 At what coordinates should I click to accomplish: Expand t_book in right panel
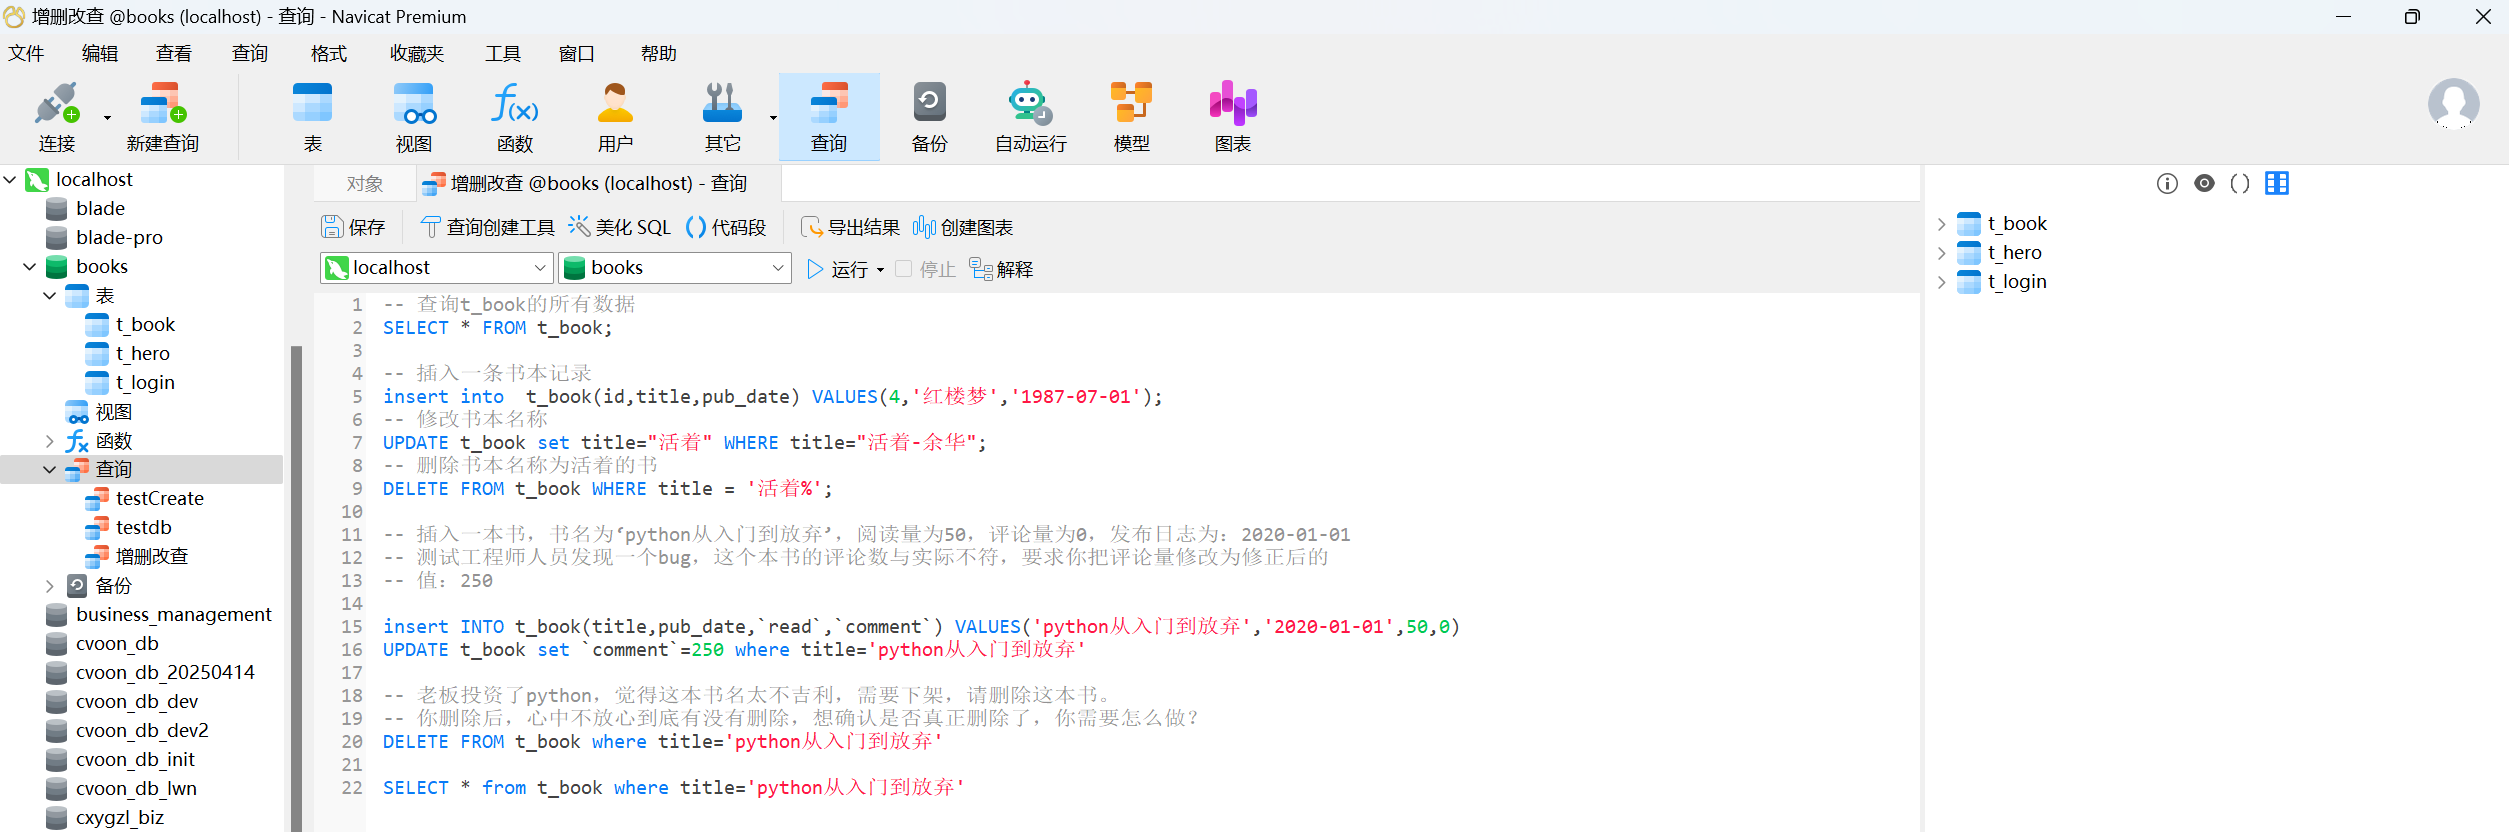point(1941,224)
